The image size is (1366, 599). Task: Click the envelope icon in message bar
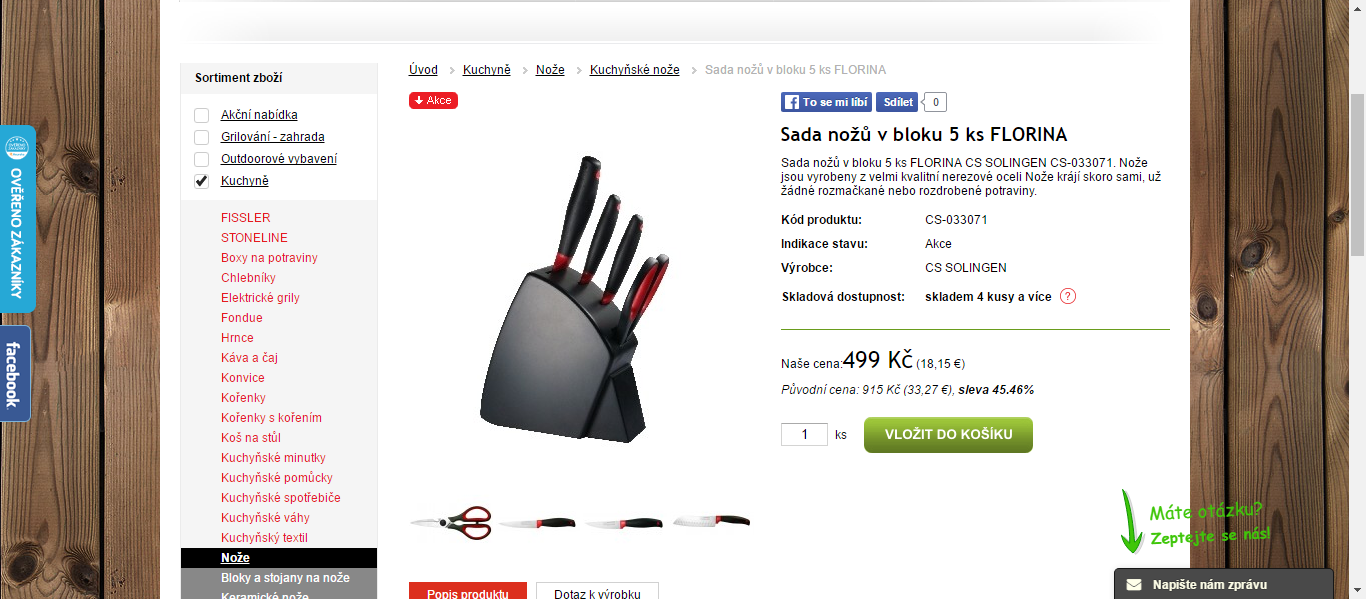click(x=1134, y=585)
